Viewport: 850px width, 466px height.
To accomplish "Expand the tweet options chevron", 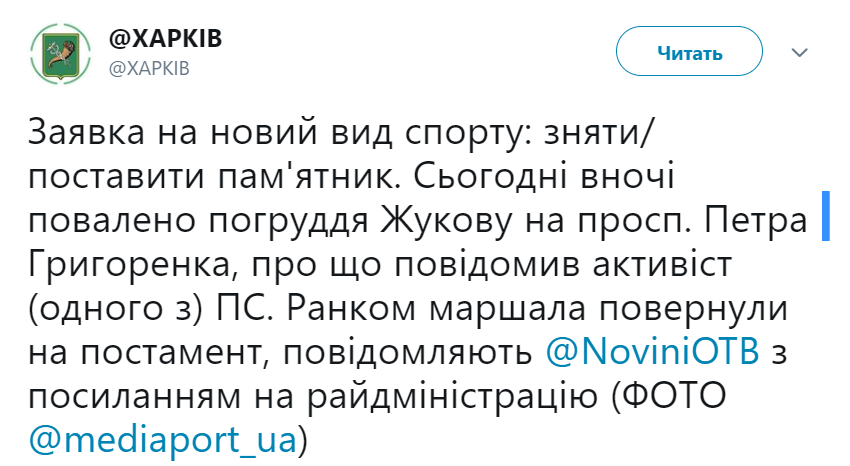I will tap(799, 52).
